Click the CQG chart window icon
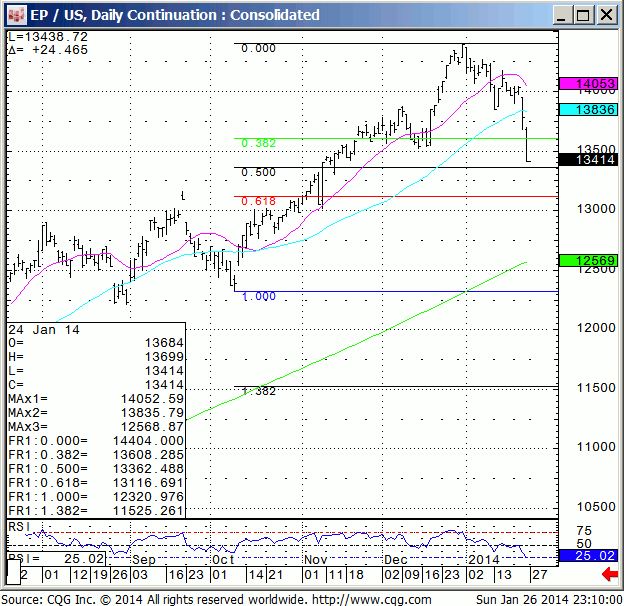The width and height of the screenshot is (624, 606). pos(17,15)
